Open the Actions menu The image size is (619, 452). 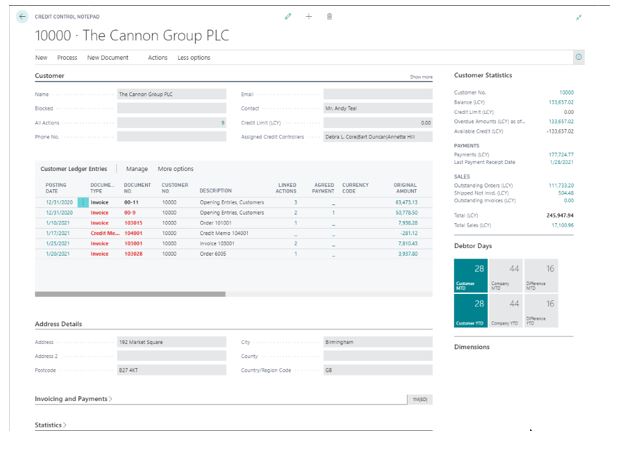click(158, 58)
